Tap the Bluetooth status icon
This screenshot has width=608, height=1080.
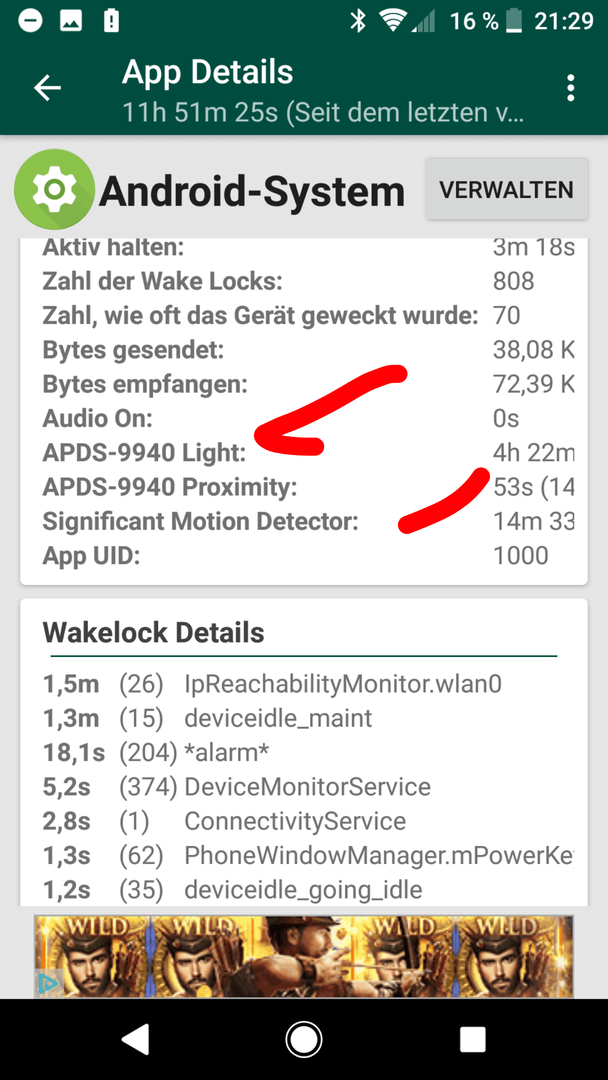(358, 21)
